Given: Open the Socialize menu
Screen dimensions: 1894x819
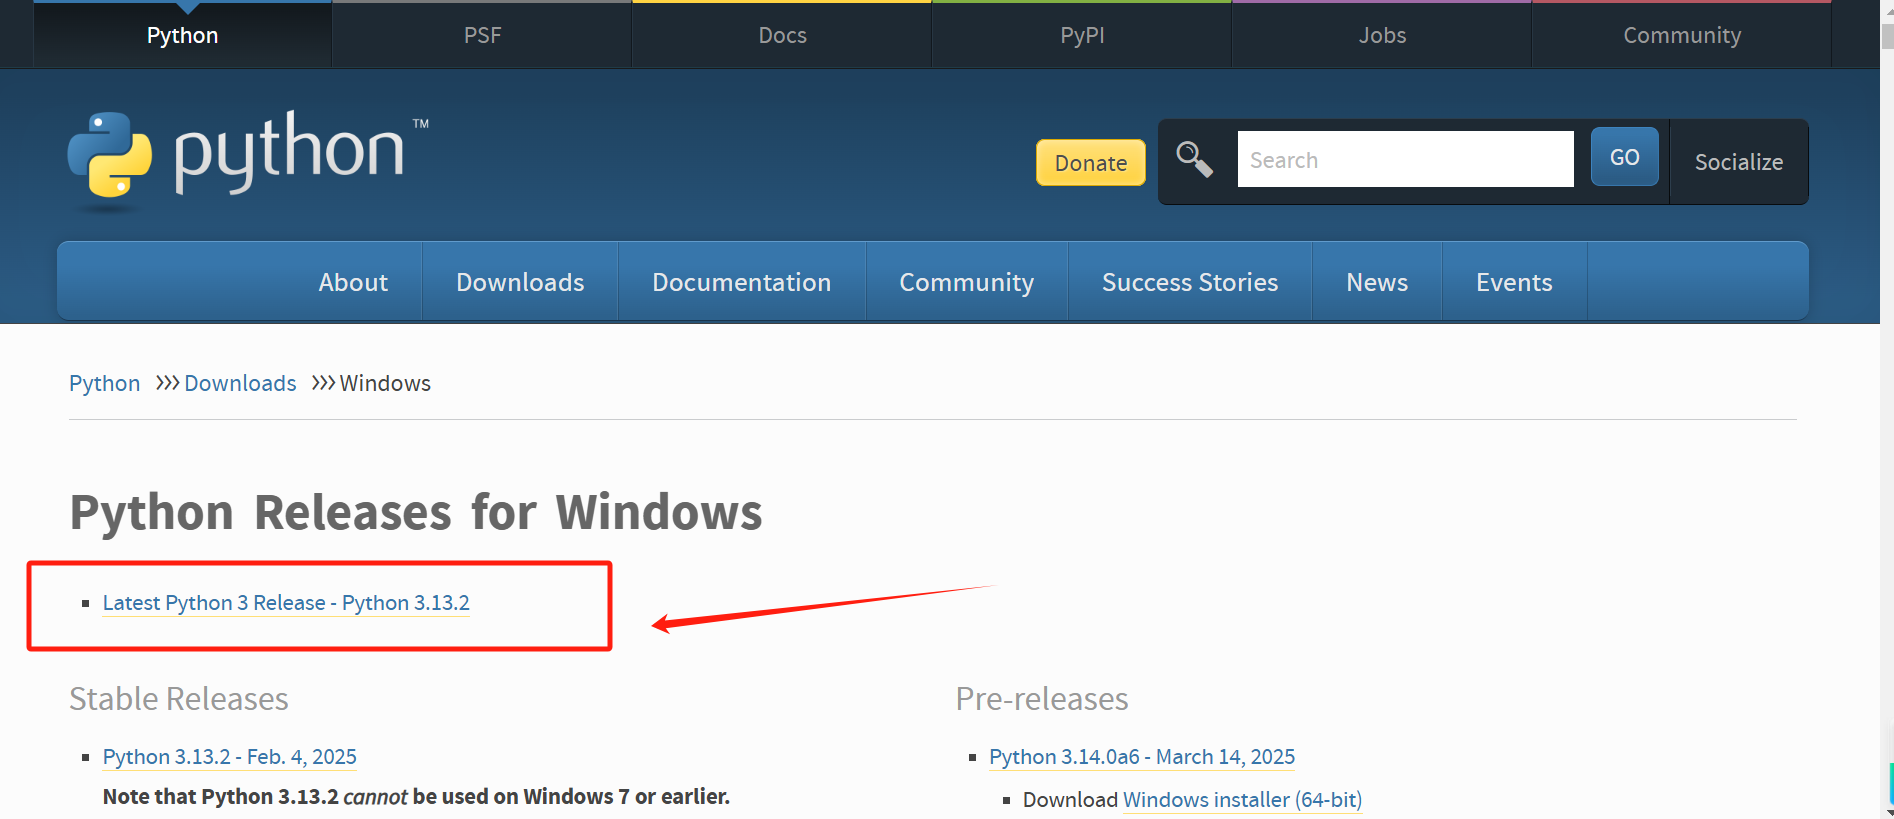Looking at the screenshot, I should point(1739,162).
